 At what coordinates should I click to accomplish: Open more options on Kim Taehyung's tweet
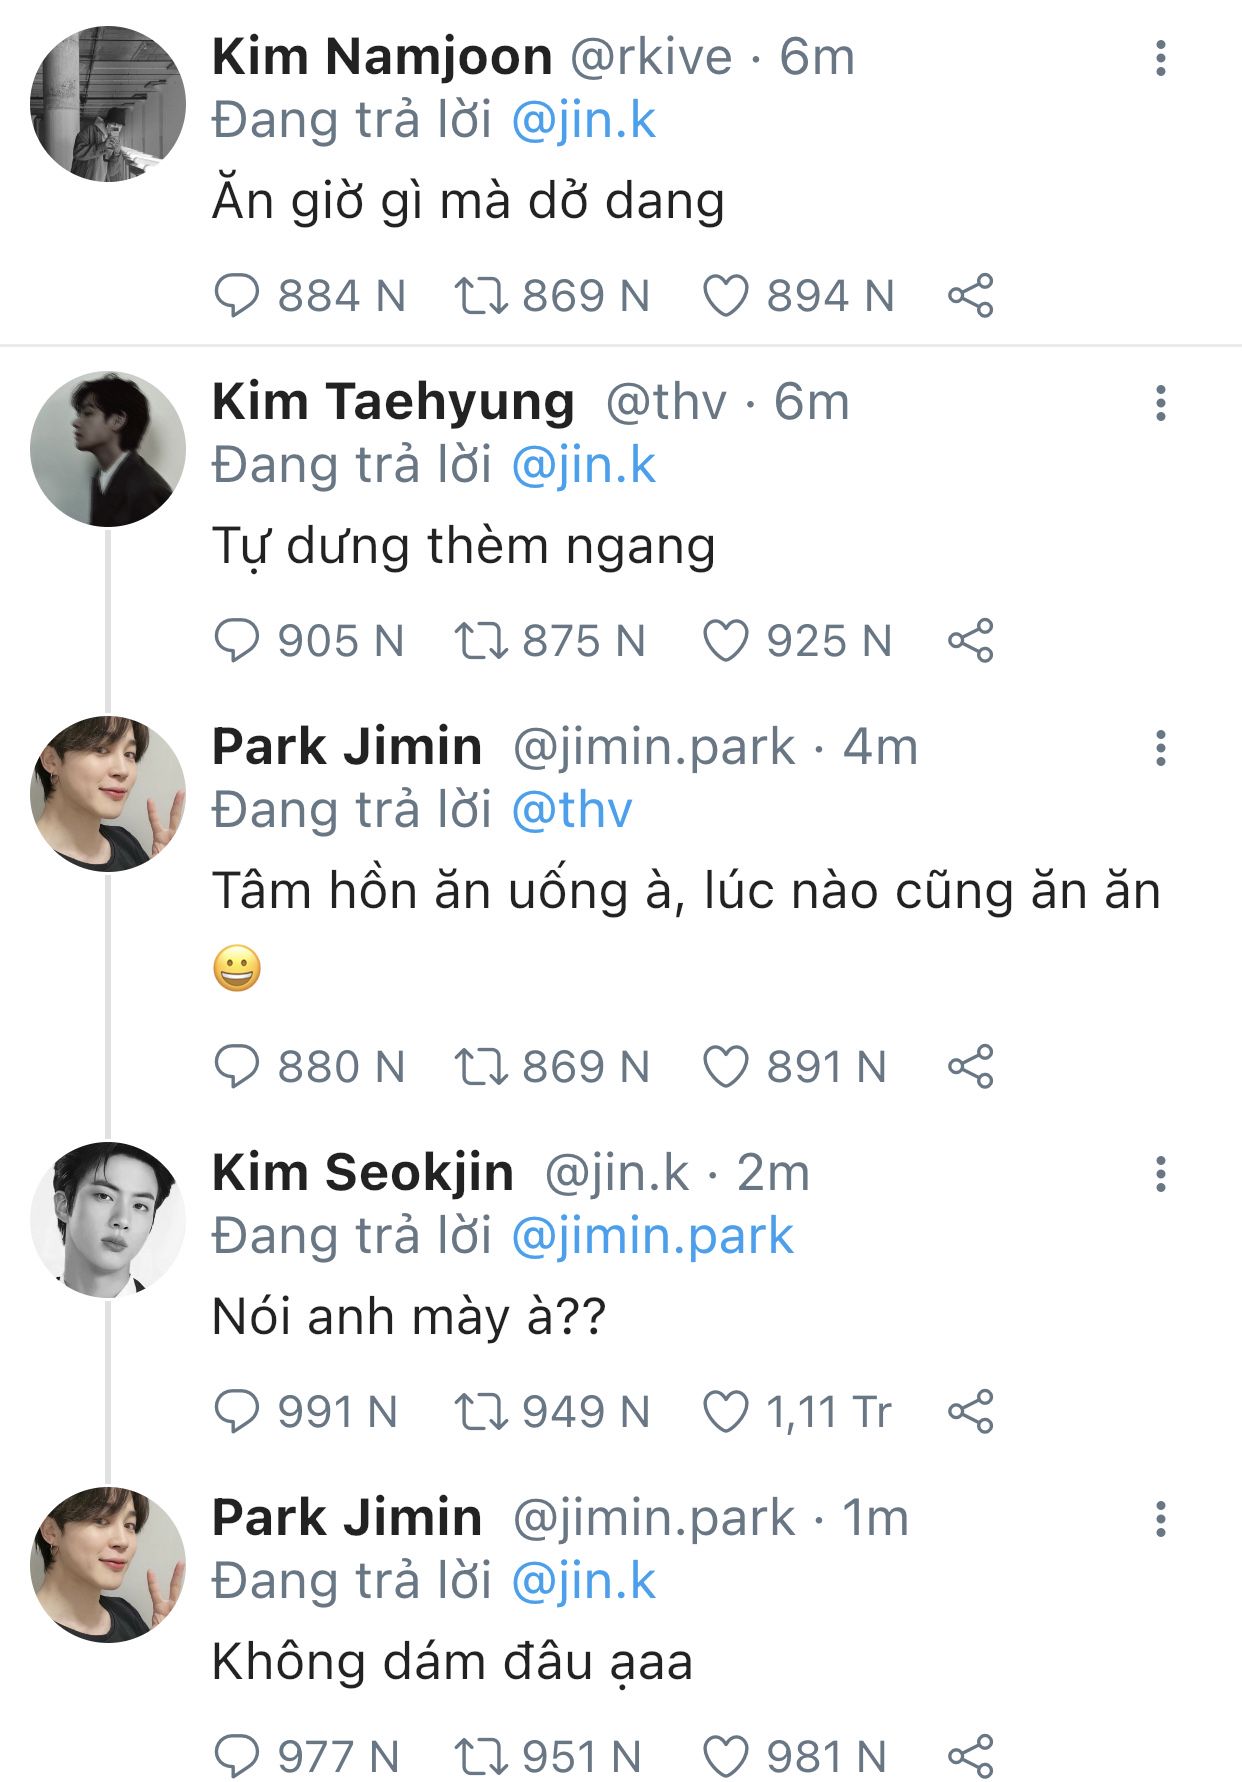click(1160, 403)
